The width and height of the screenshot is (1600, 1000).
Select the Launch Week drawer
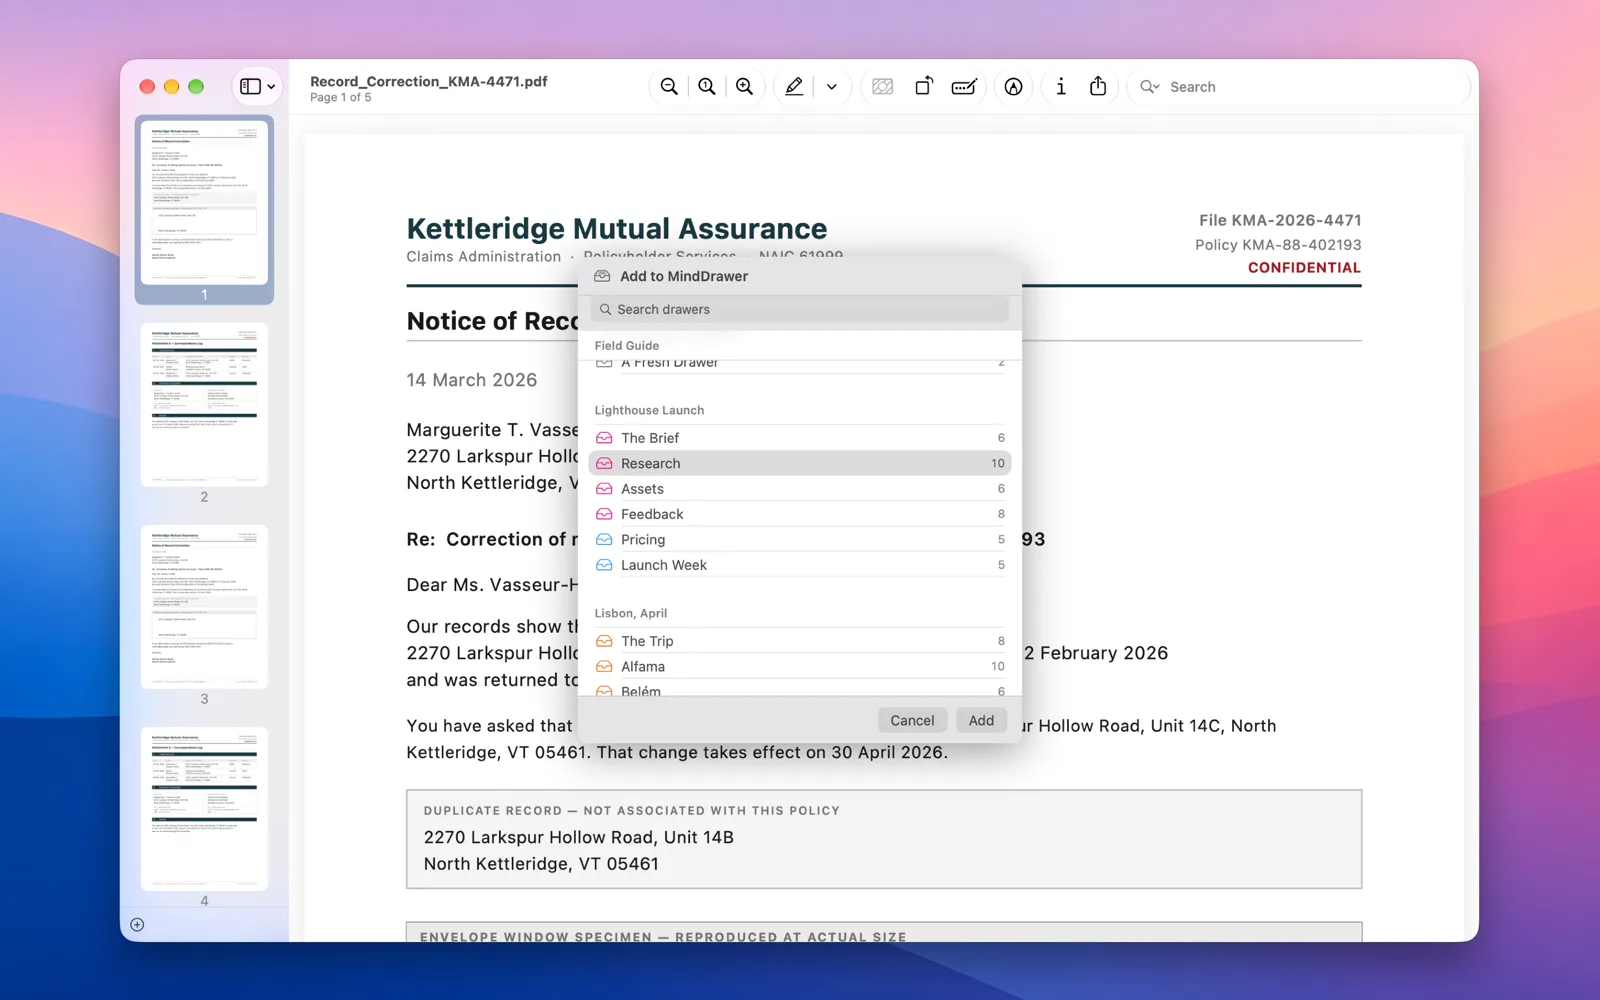[800, 565]
